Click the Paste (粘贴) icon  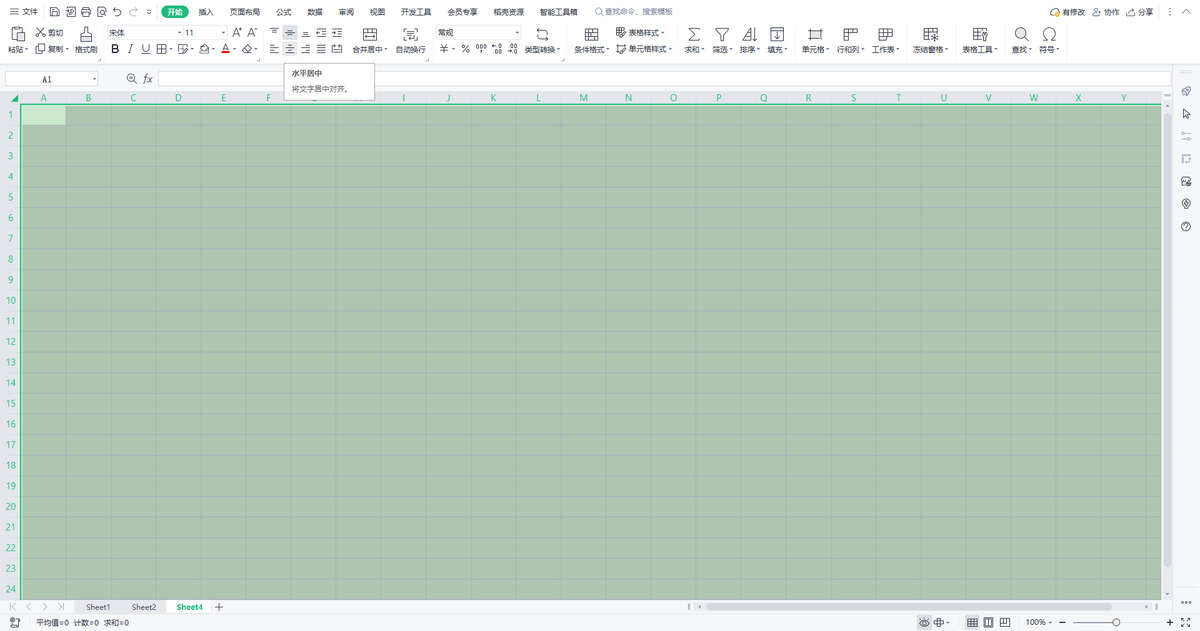pos(17,34)
